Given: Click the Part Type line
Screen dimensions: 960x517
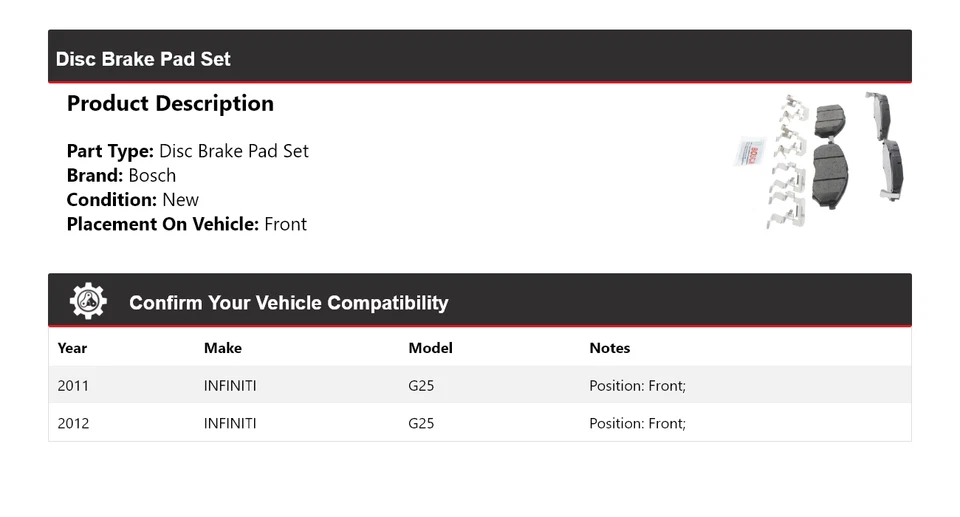Looking at the screenshot, I should 187,151.
